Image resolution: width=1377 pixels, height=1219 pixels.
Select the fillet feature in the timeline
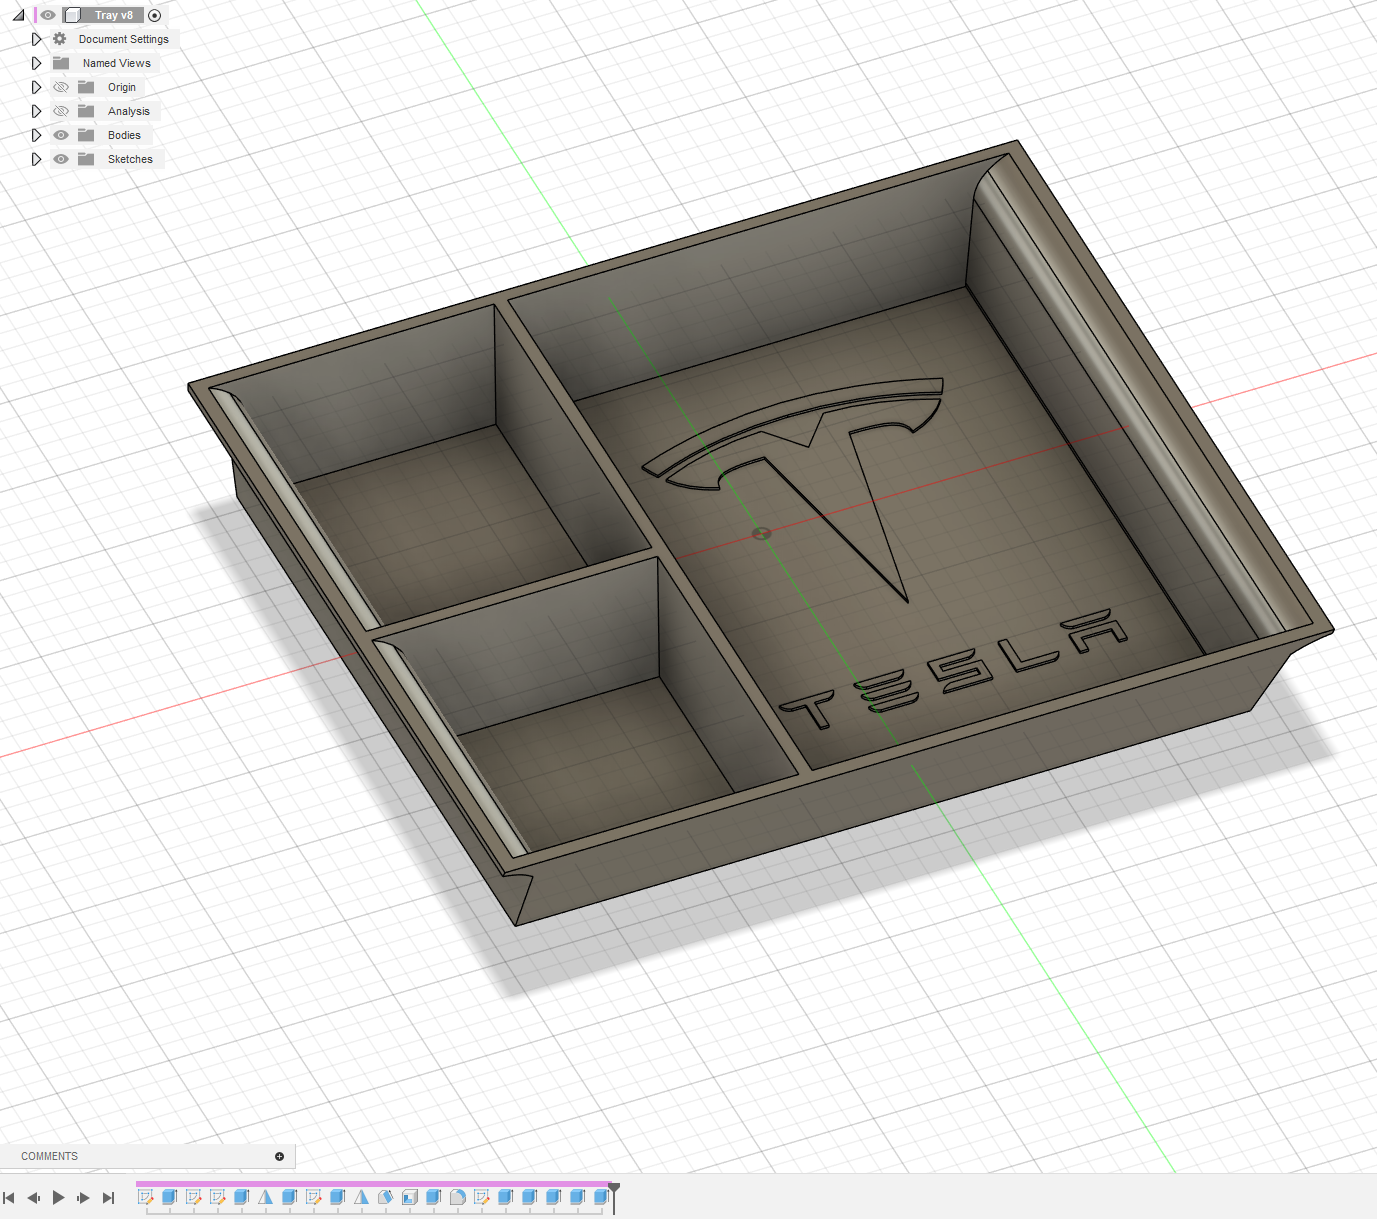458,1197
